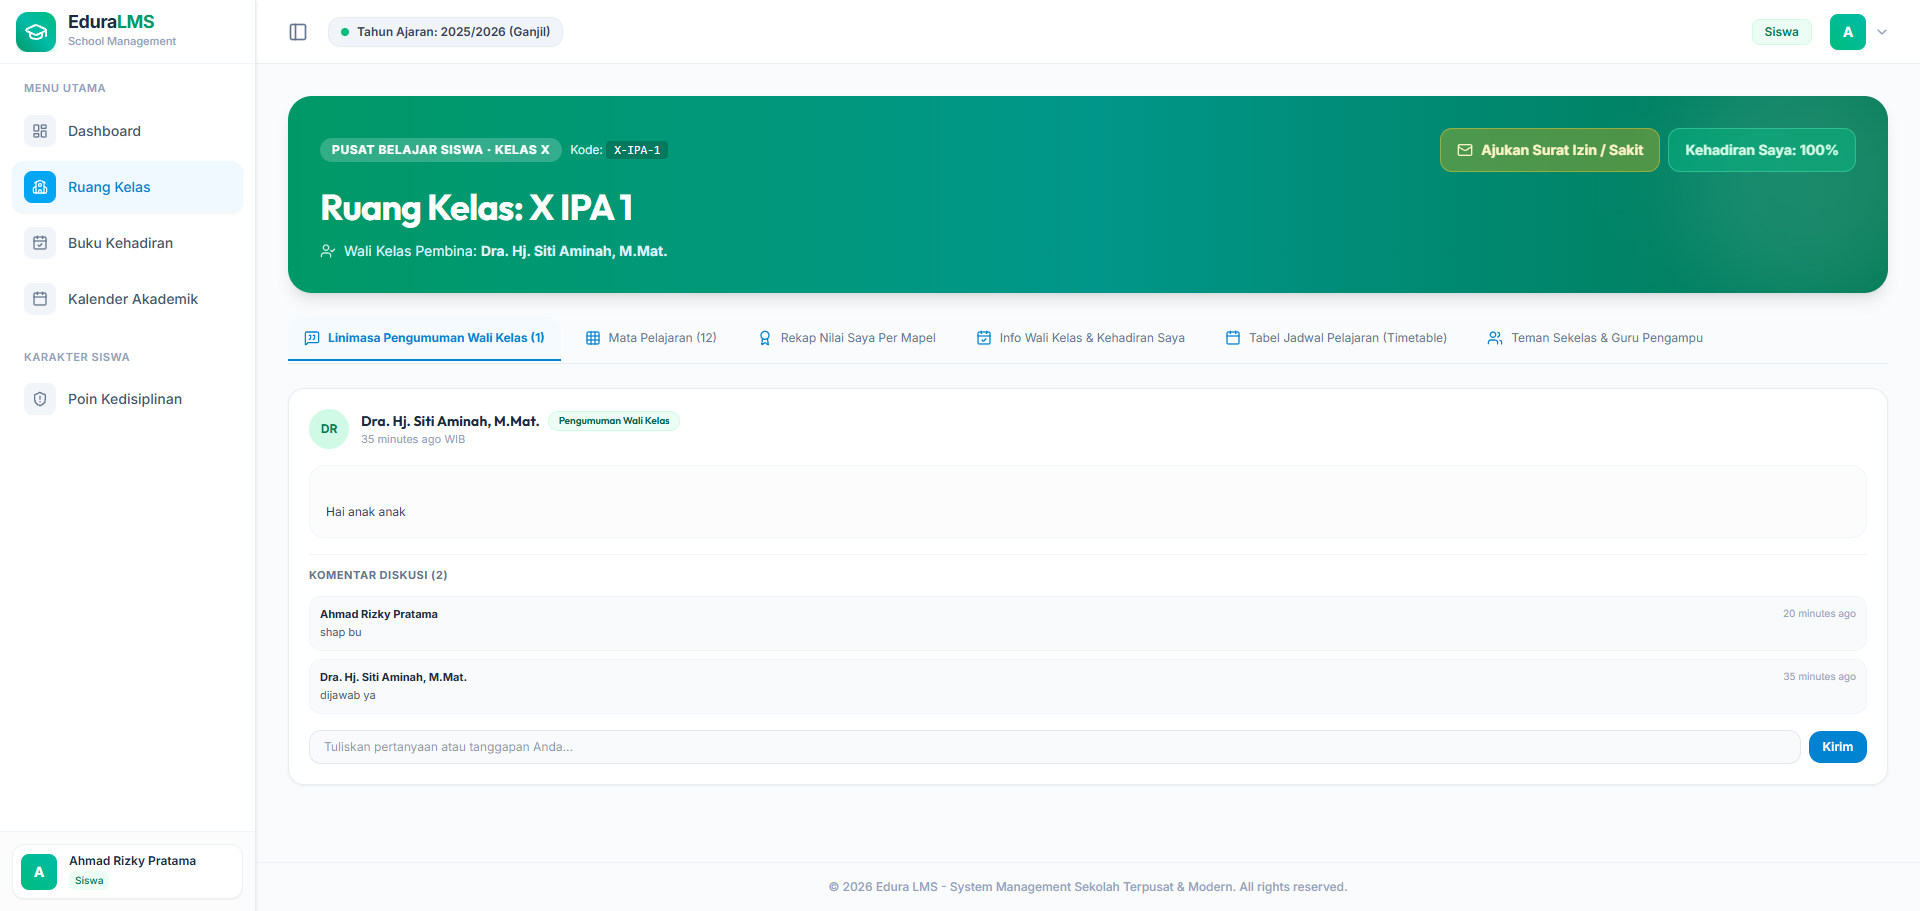Click the comment input field
Image resolution: width=1920 pixels, height=911 pixels.
(x=1055, y=747)
